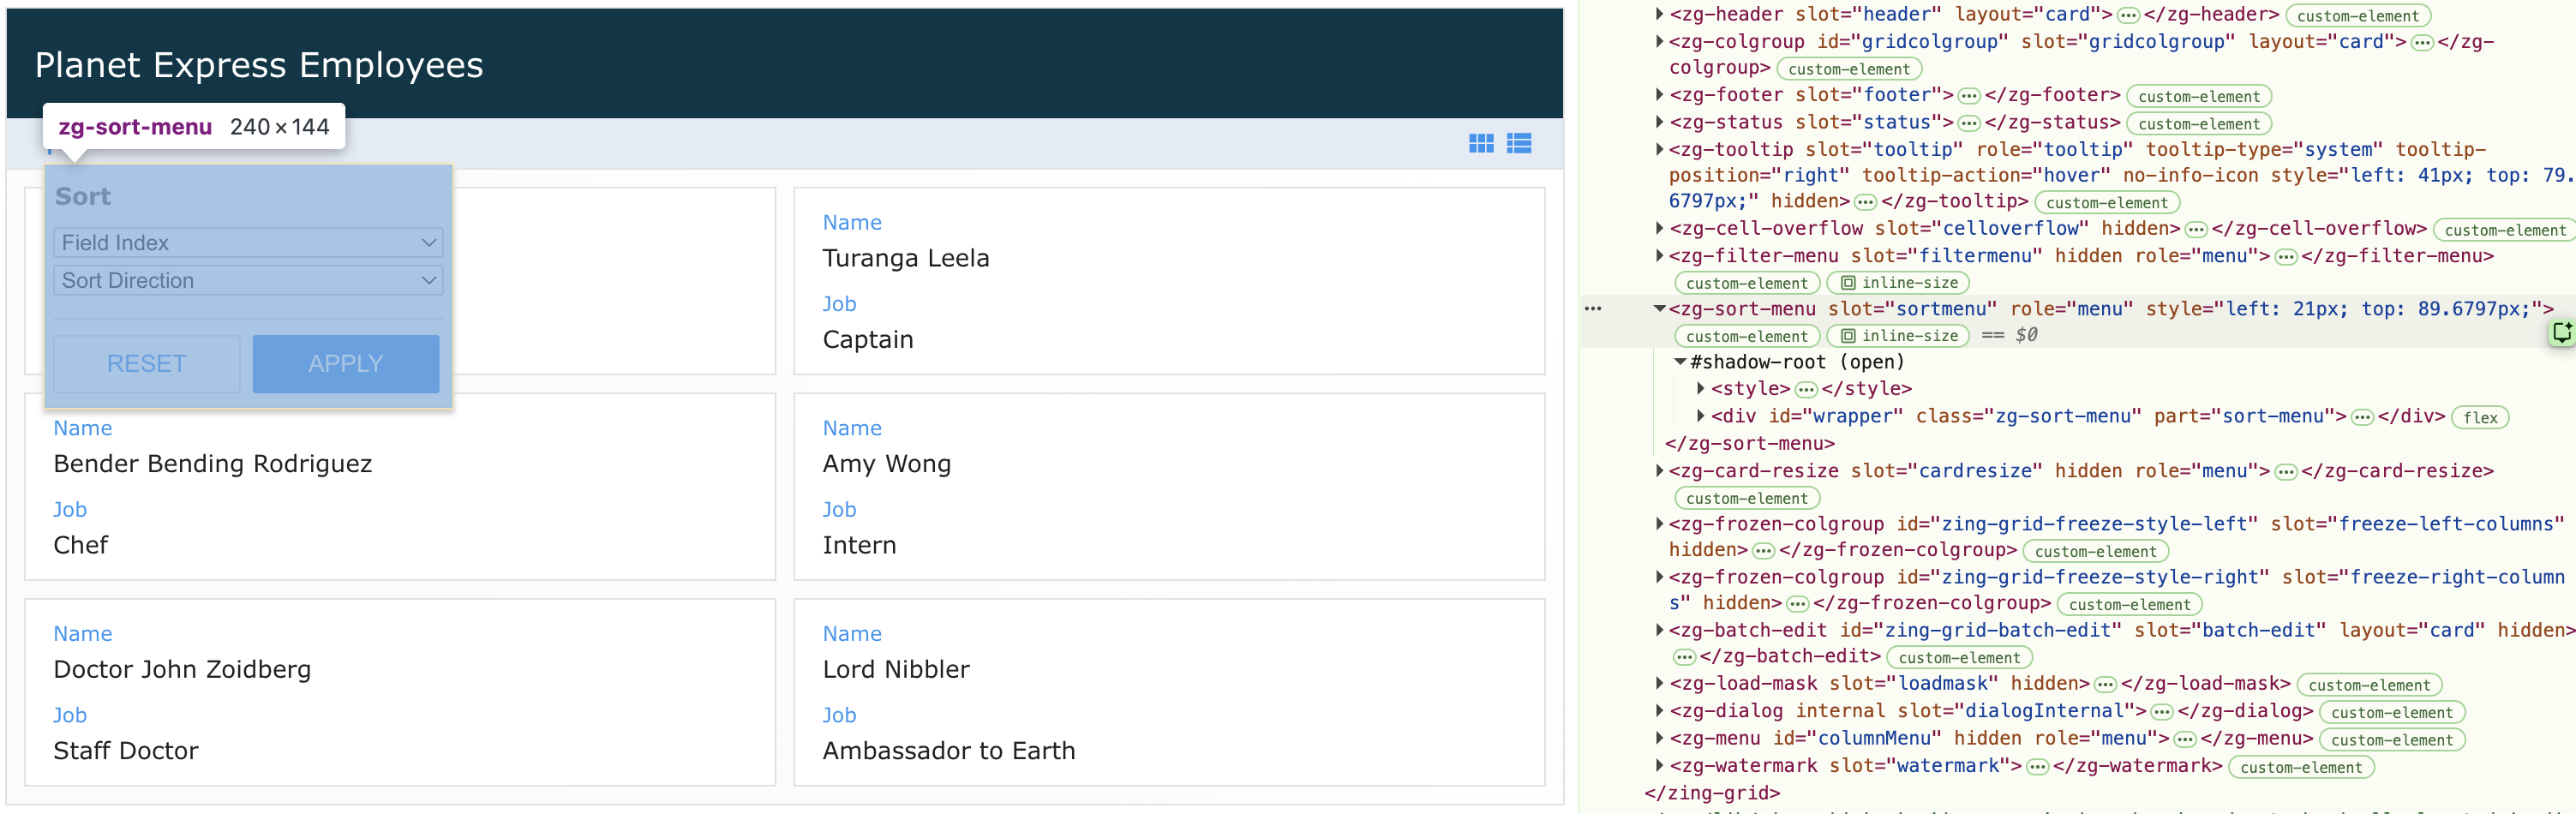Viewport: 2576px width, 814px height.
Task: Click the RESET button in Sort menu
Action: click(x=147, y=364)
